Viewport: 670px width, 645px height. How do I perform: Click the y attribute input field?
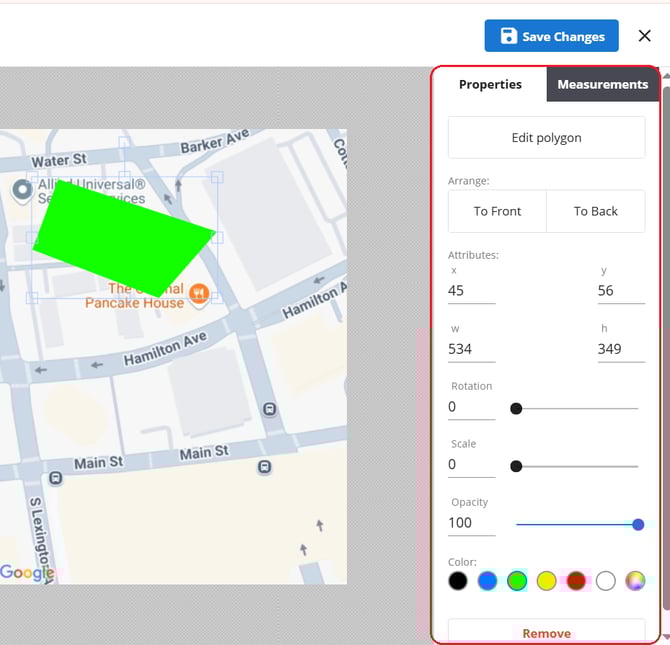click(620, 291)
